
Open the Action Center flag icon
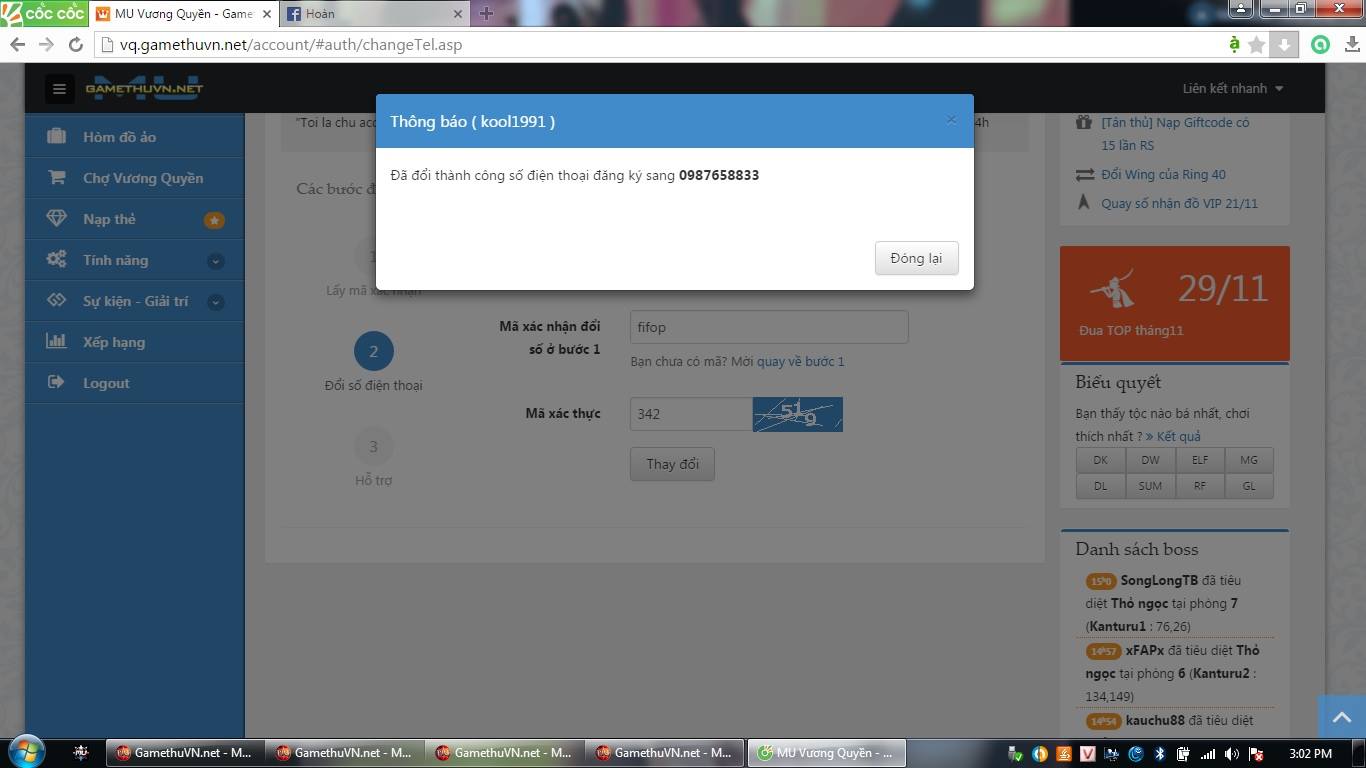point(1255,753)
